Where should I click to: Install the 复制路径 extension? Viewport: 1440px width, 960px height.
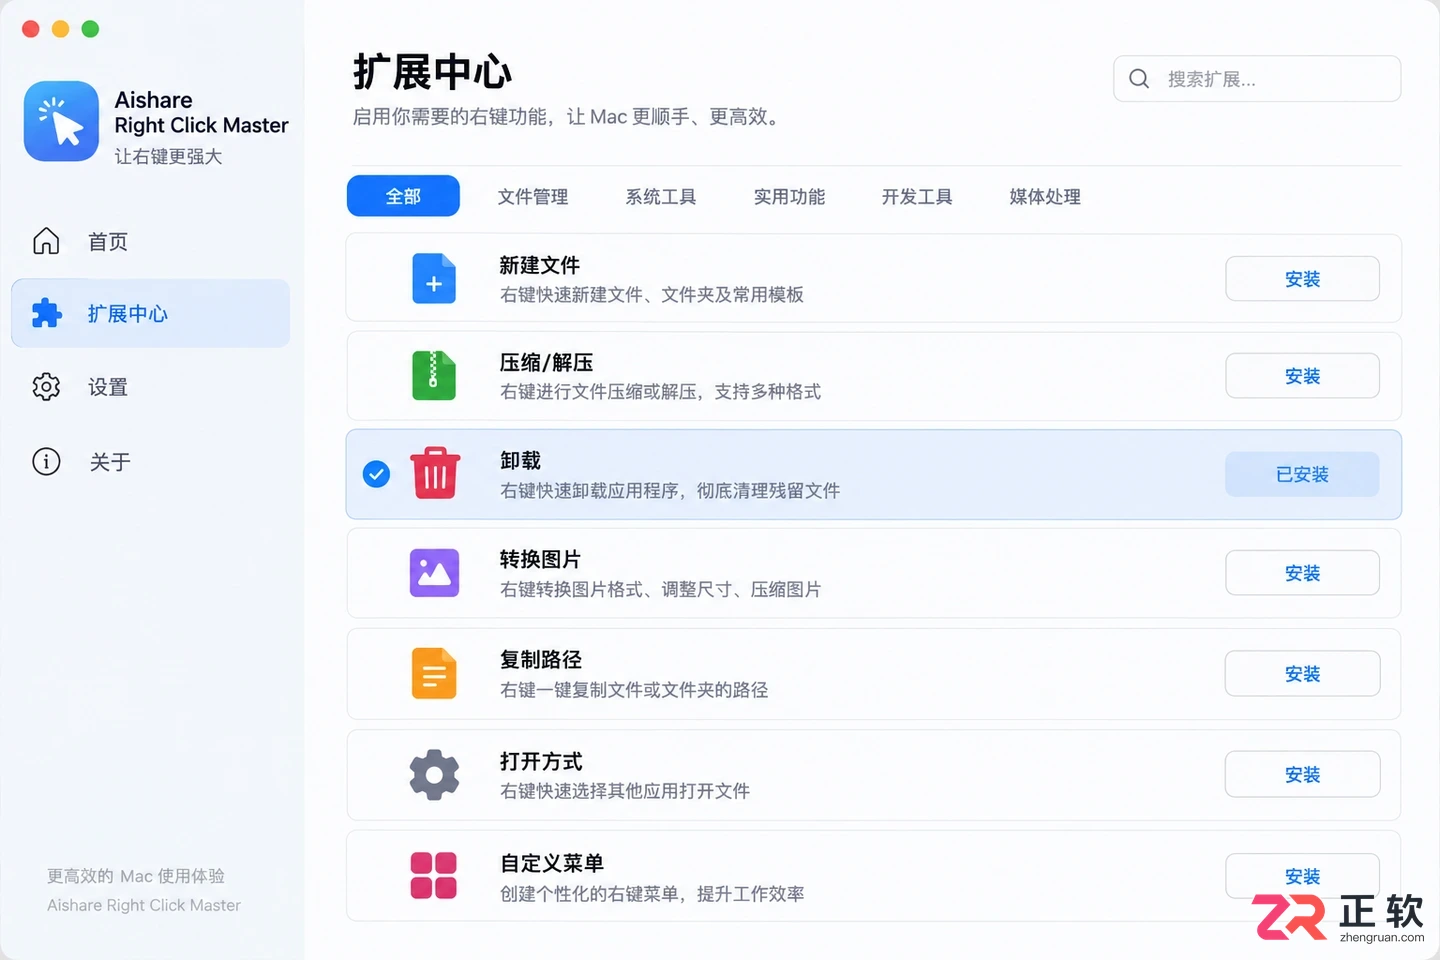[x=1302, y=674]
